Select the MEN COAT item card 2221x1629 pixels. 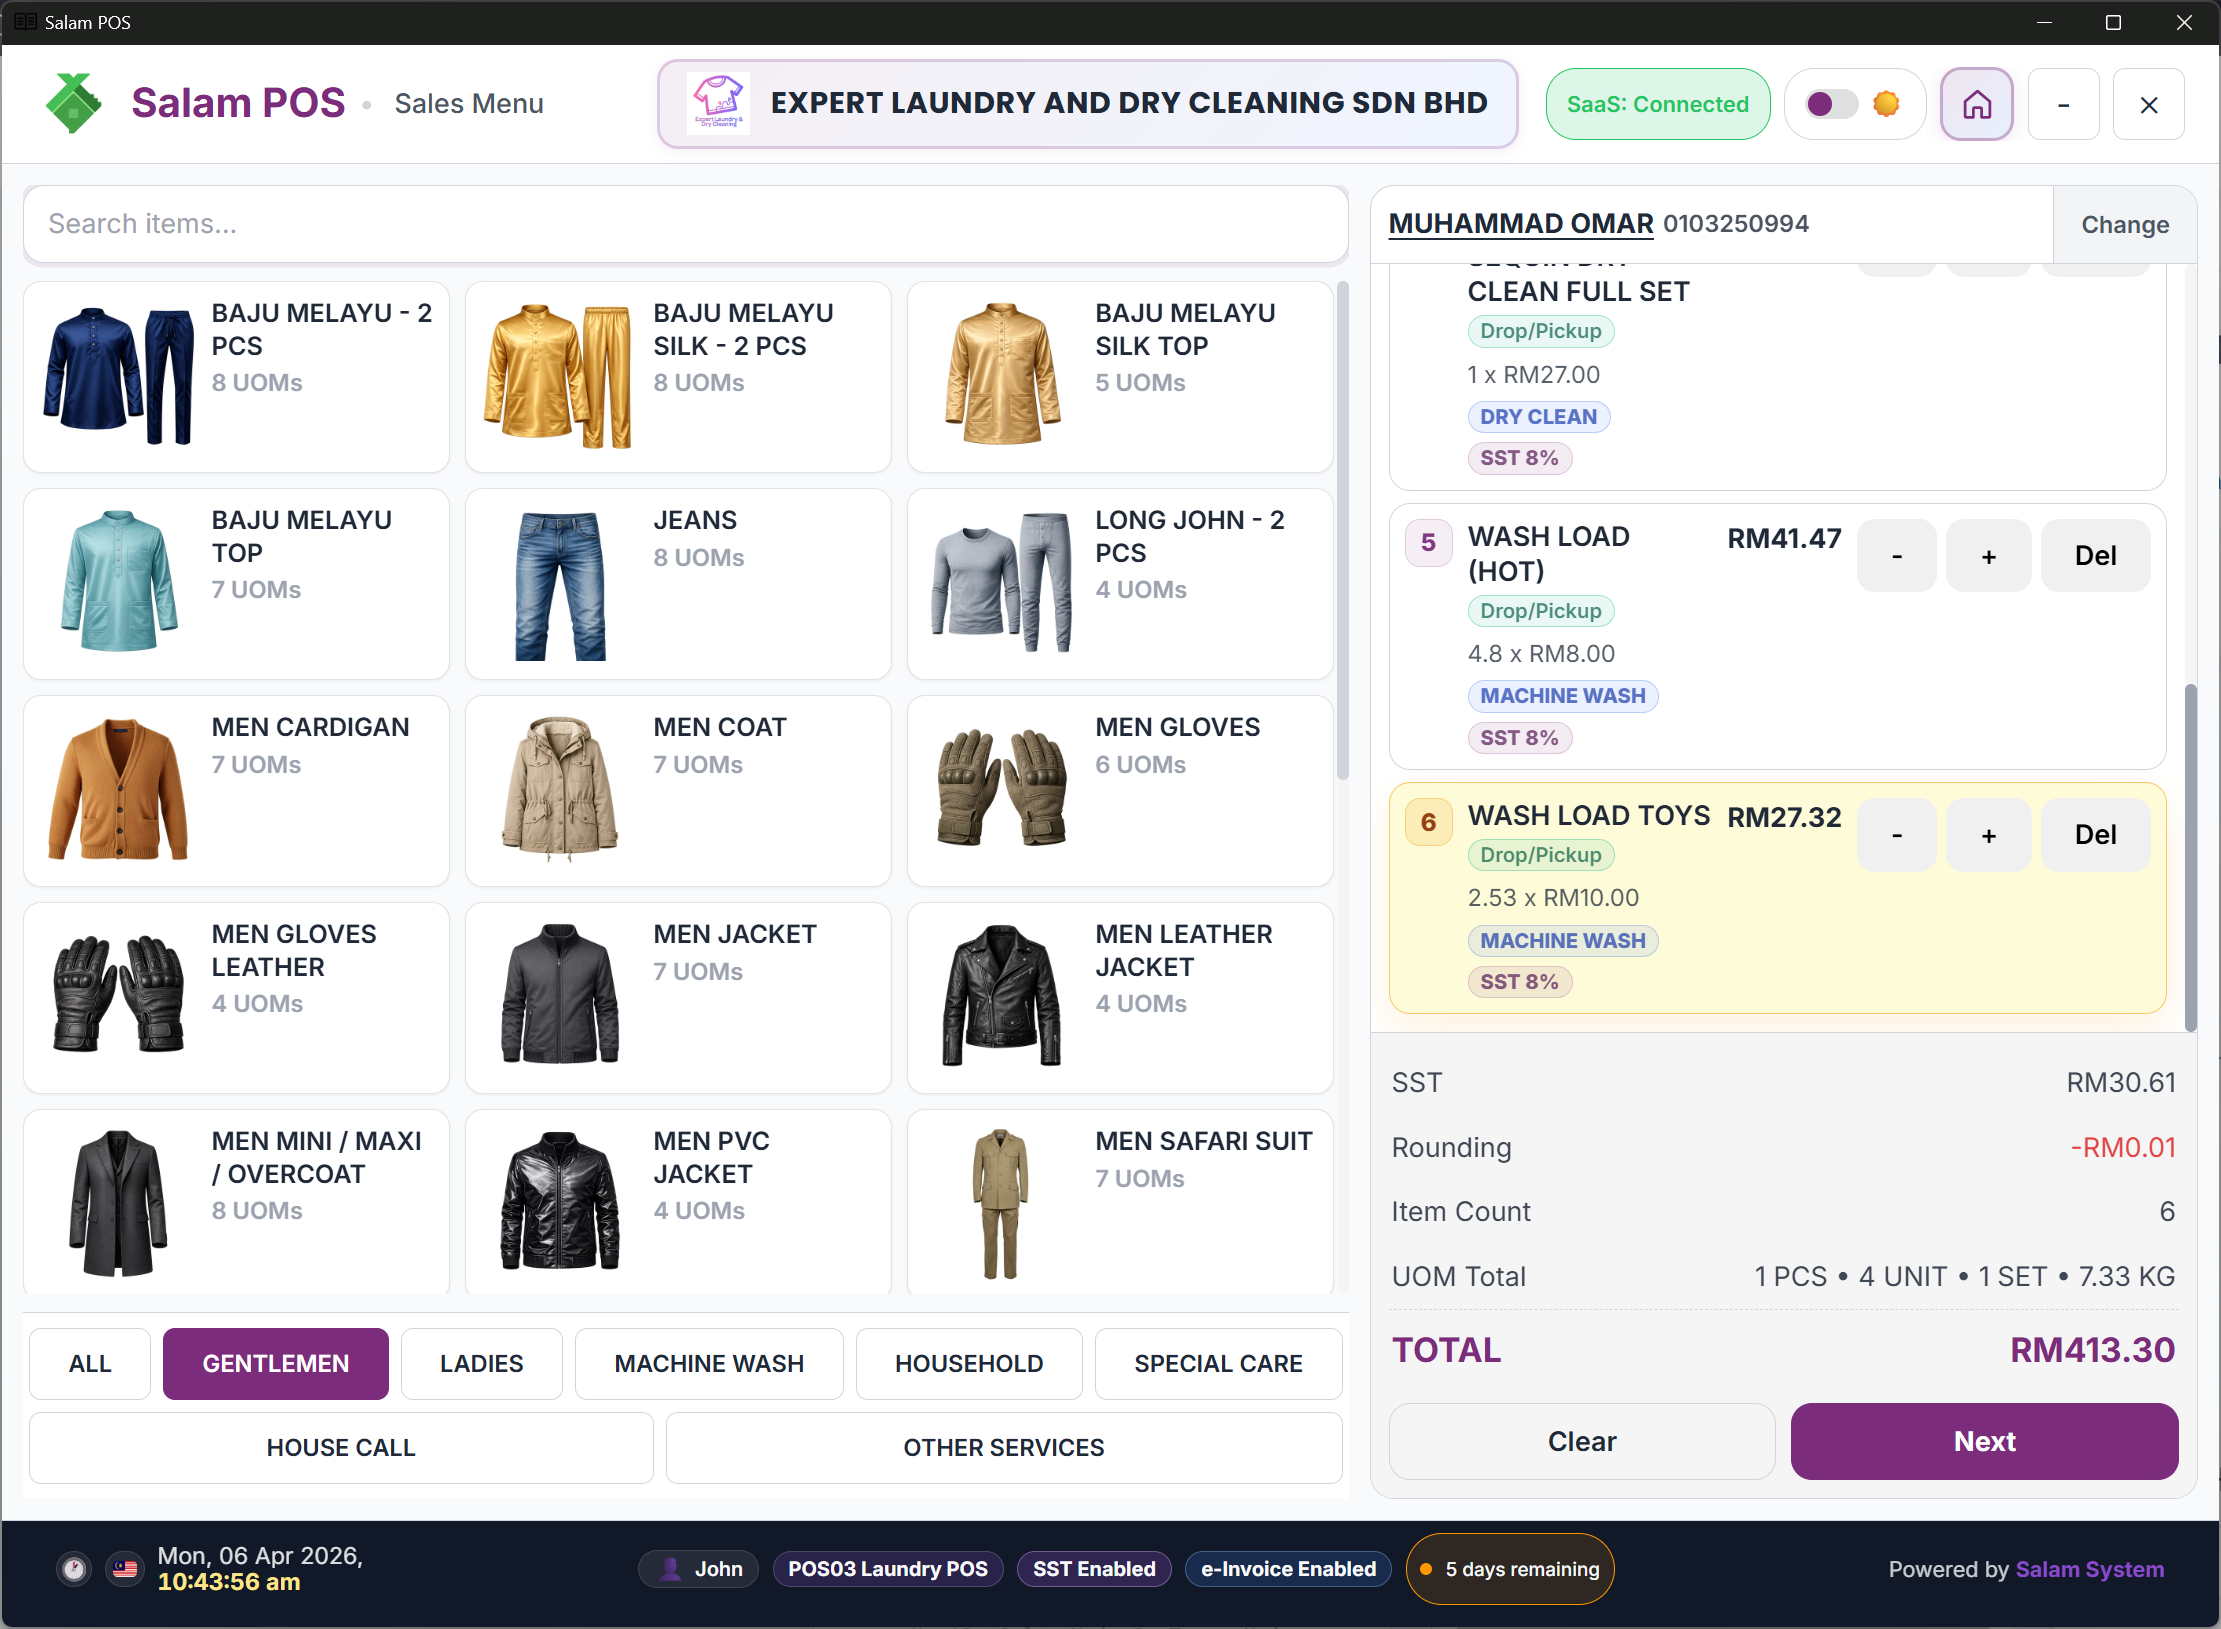click(678, 791)
